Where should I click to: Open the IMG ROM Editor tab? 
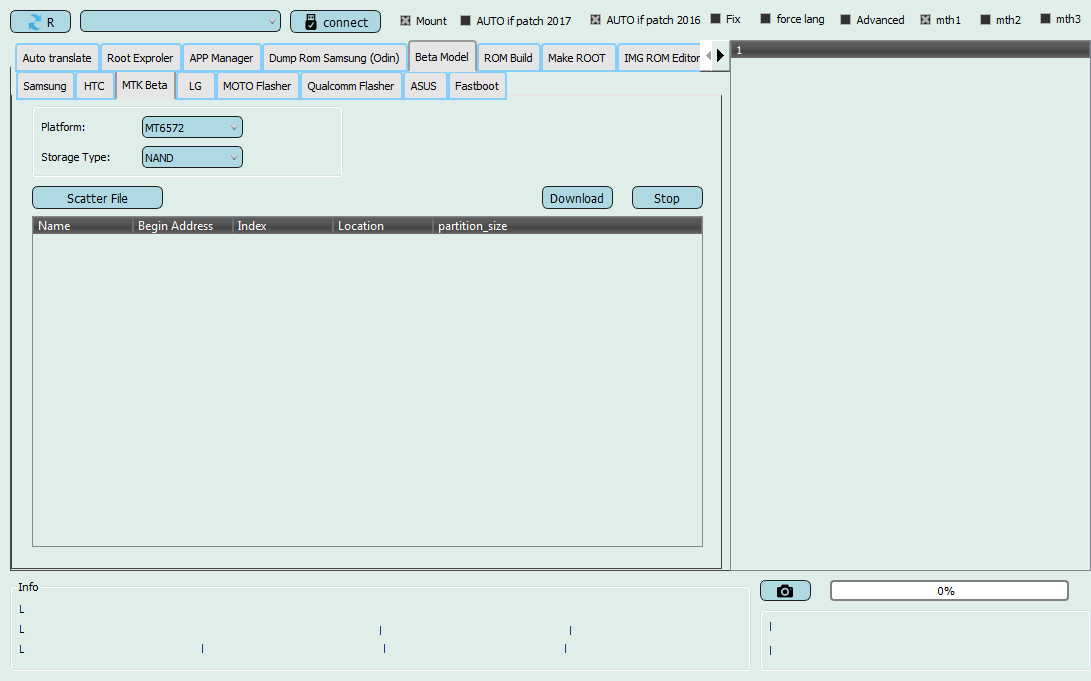[661, 58]
